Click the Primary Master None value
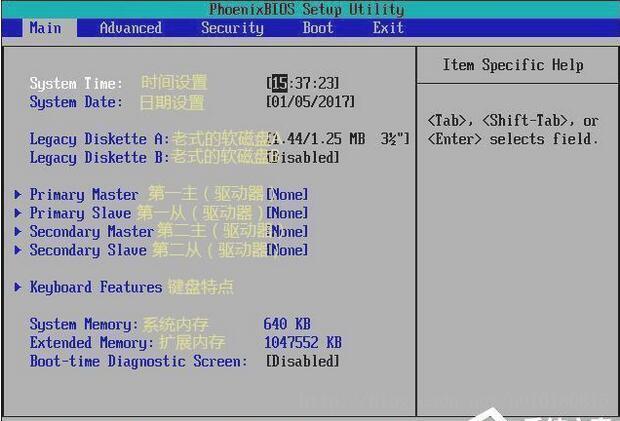Image resolution: width=620 pixels, height=421 pixels. pos(287,194)
